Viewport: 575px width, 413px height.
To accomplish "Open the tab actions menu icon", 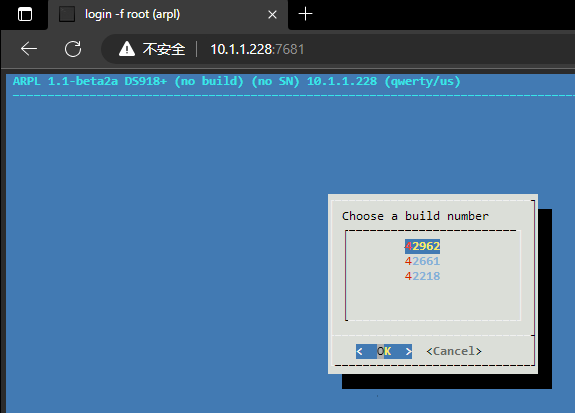I will 25,14.
